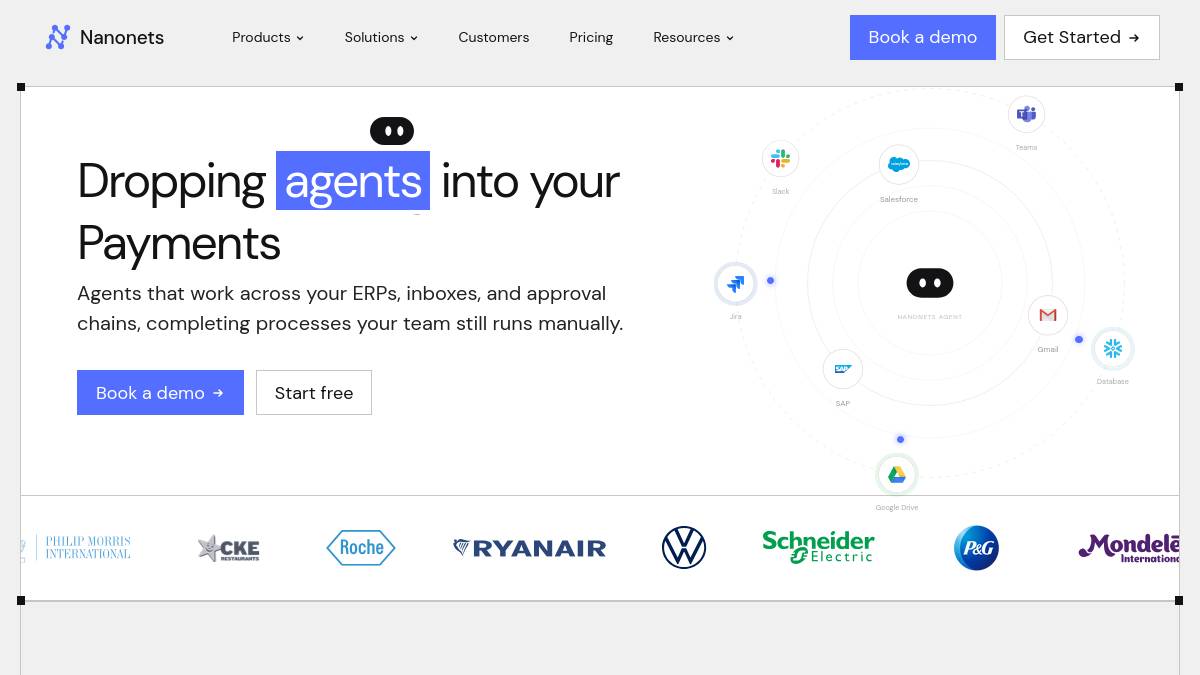Click the Roche logo
The width and height of the screenshot is (1200, 675).
point(361,548)
